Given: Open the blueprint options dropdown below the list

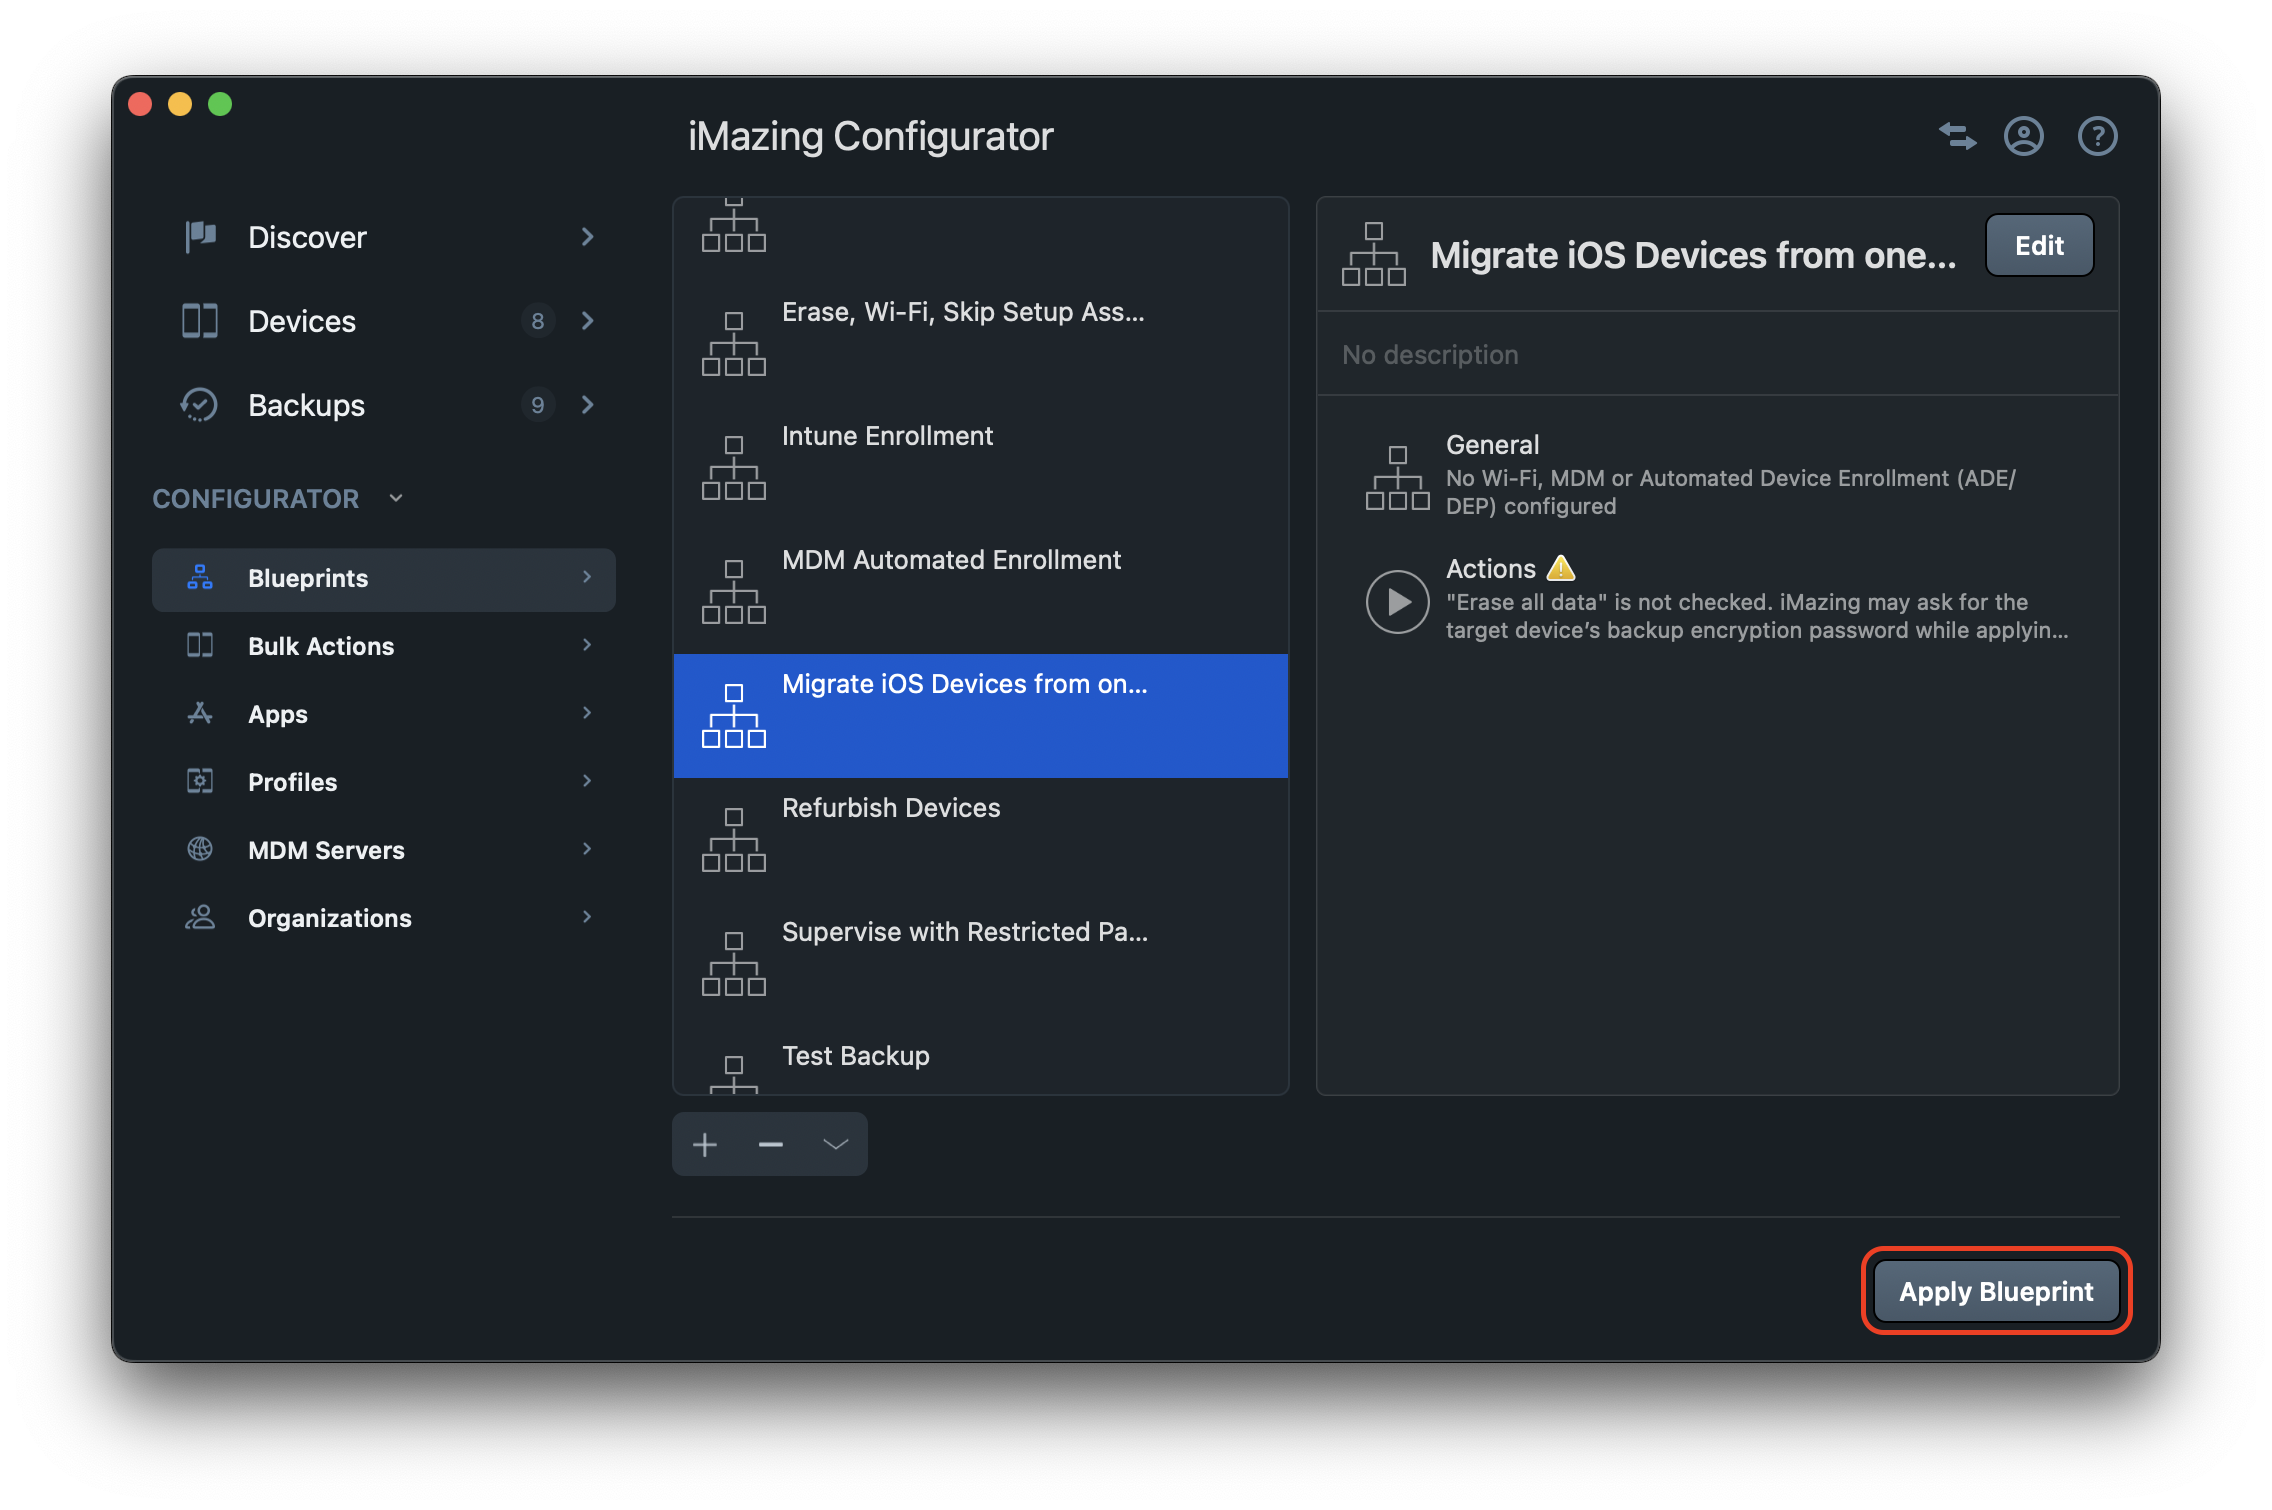Looking at the screenshot, I should (835, 1143).
